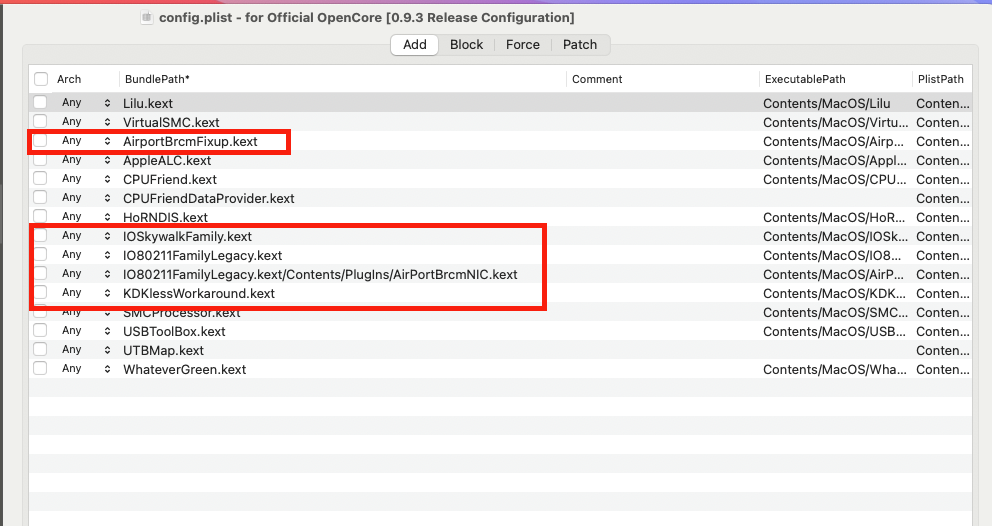The height and width of the screenshot is (526, 992).
Task: Select the AppleALC.kext bundle path
Action: point(167,160)
